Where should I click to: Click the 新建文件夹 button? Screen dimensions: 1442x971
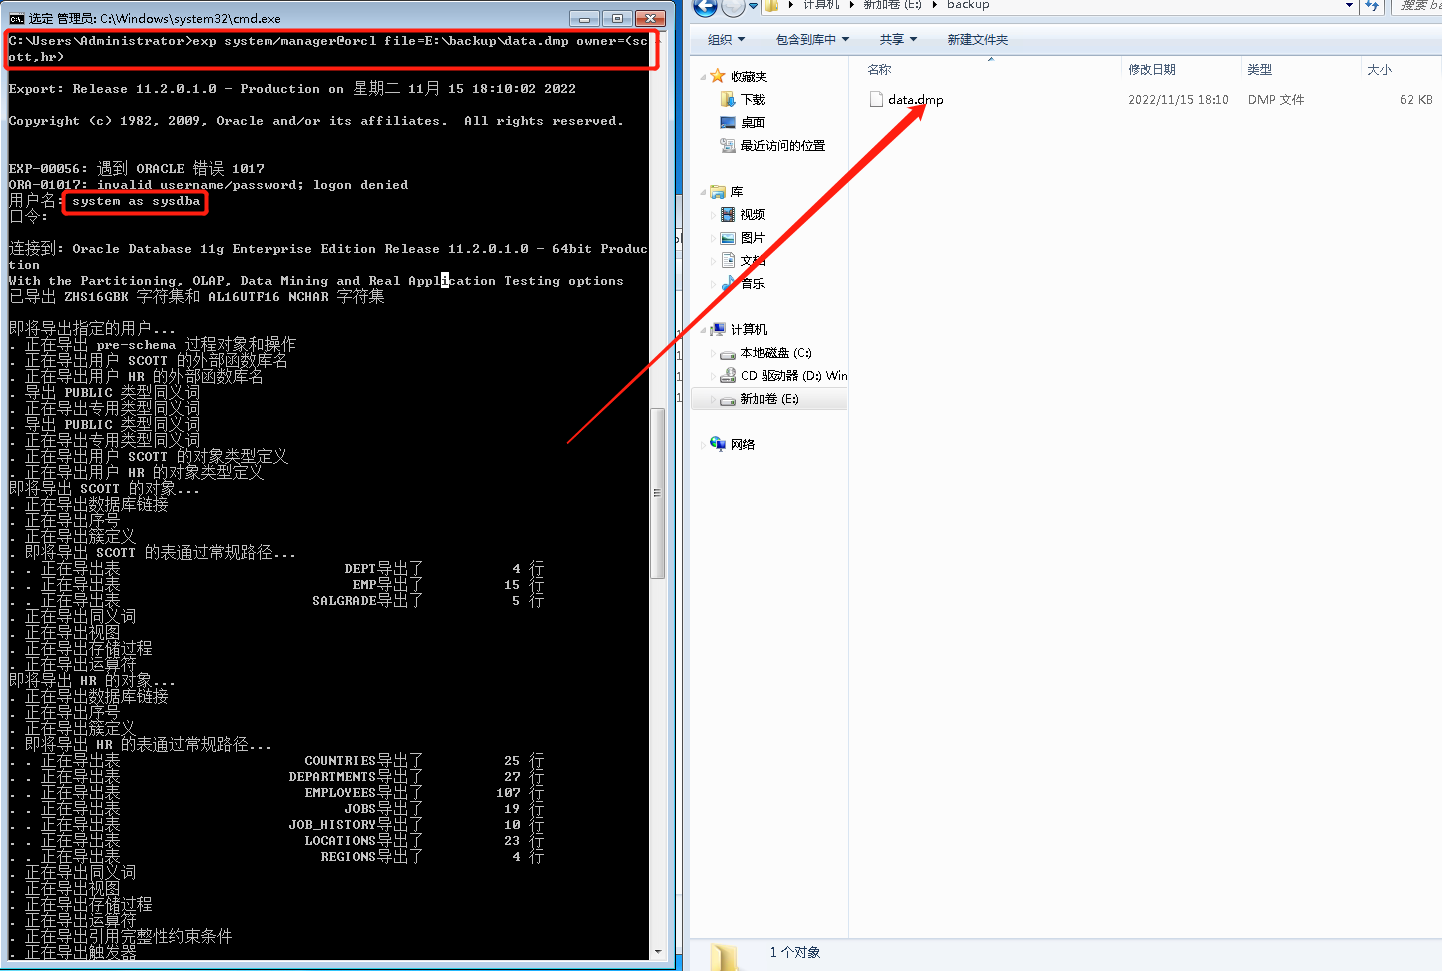pos(977,40)
